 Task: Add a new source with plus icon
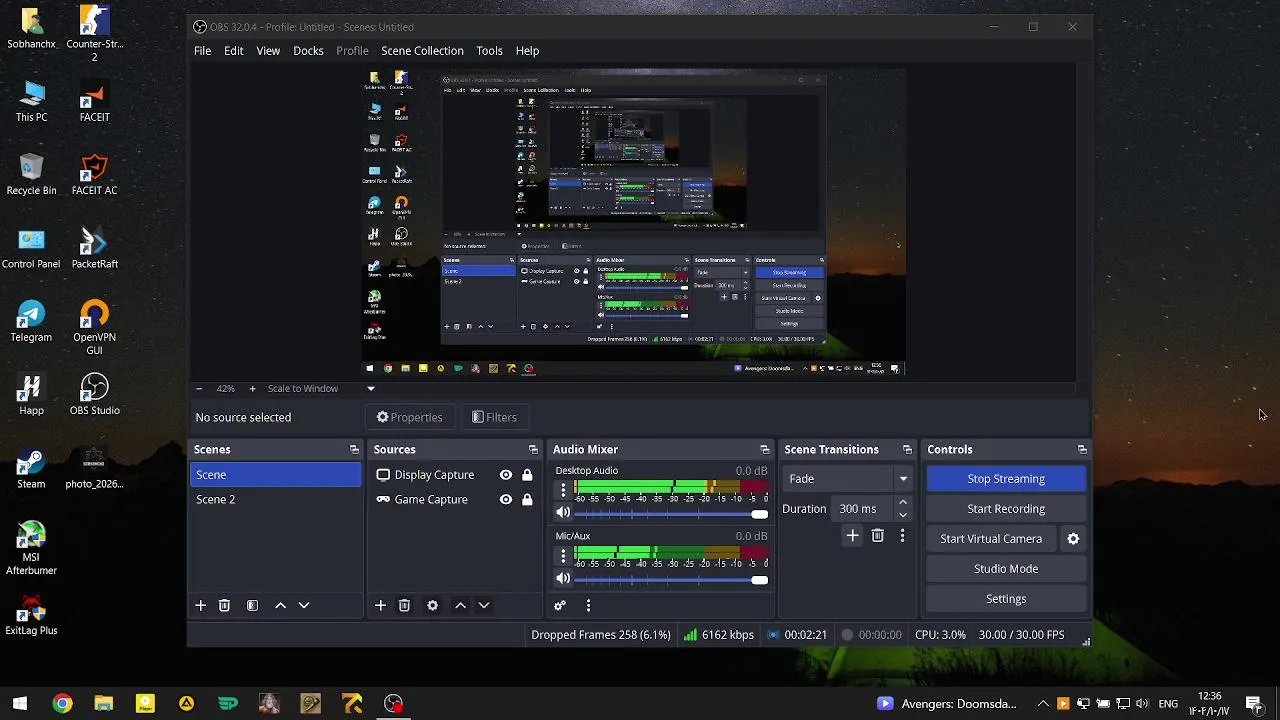pos(380,605)
